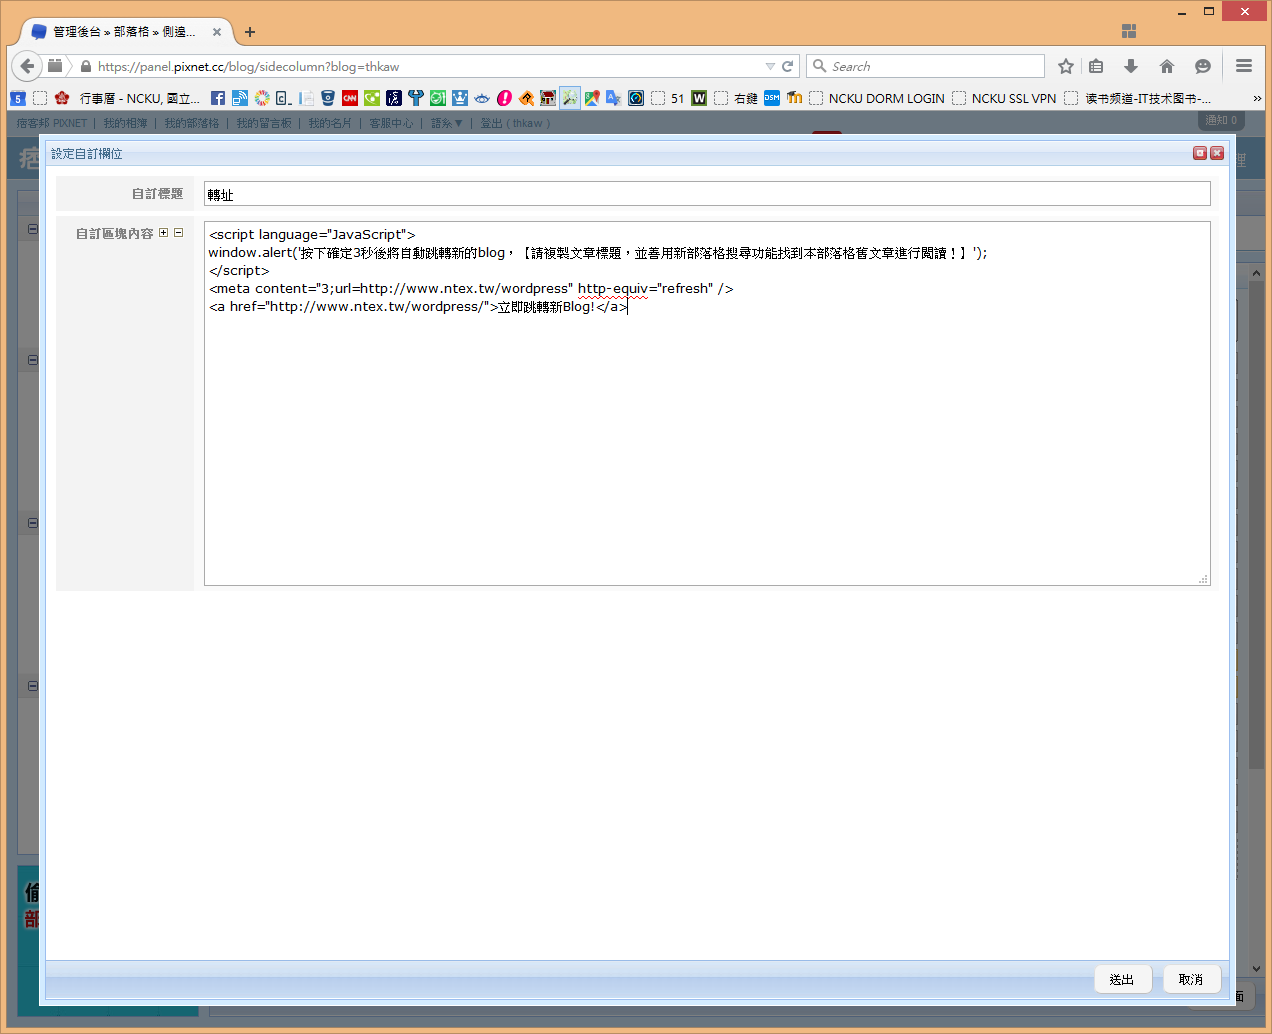Go back with the browser back arrow

point(27,66)
